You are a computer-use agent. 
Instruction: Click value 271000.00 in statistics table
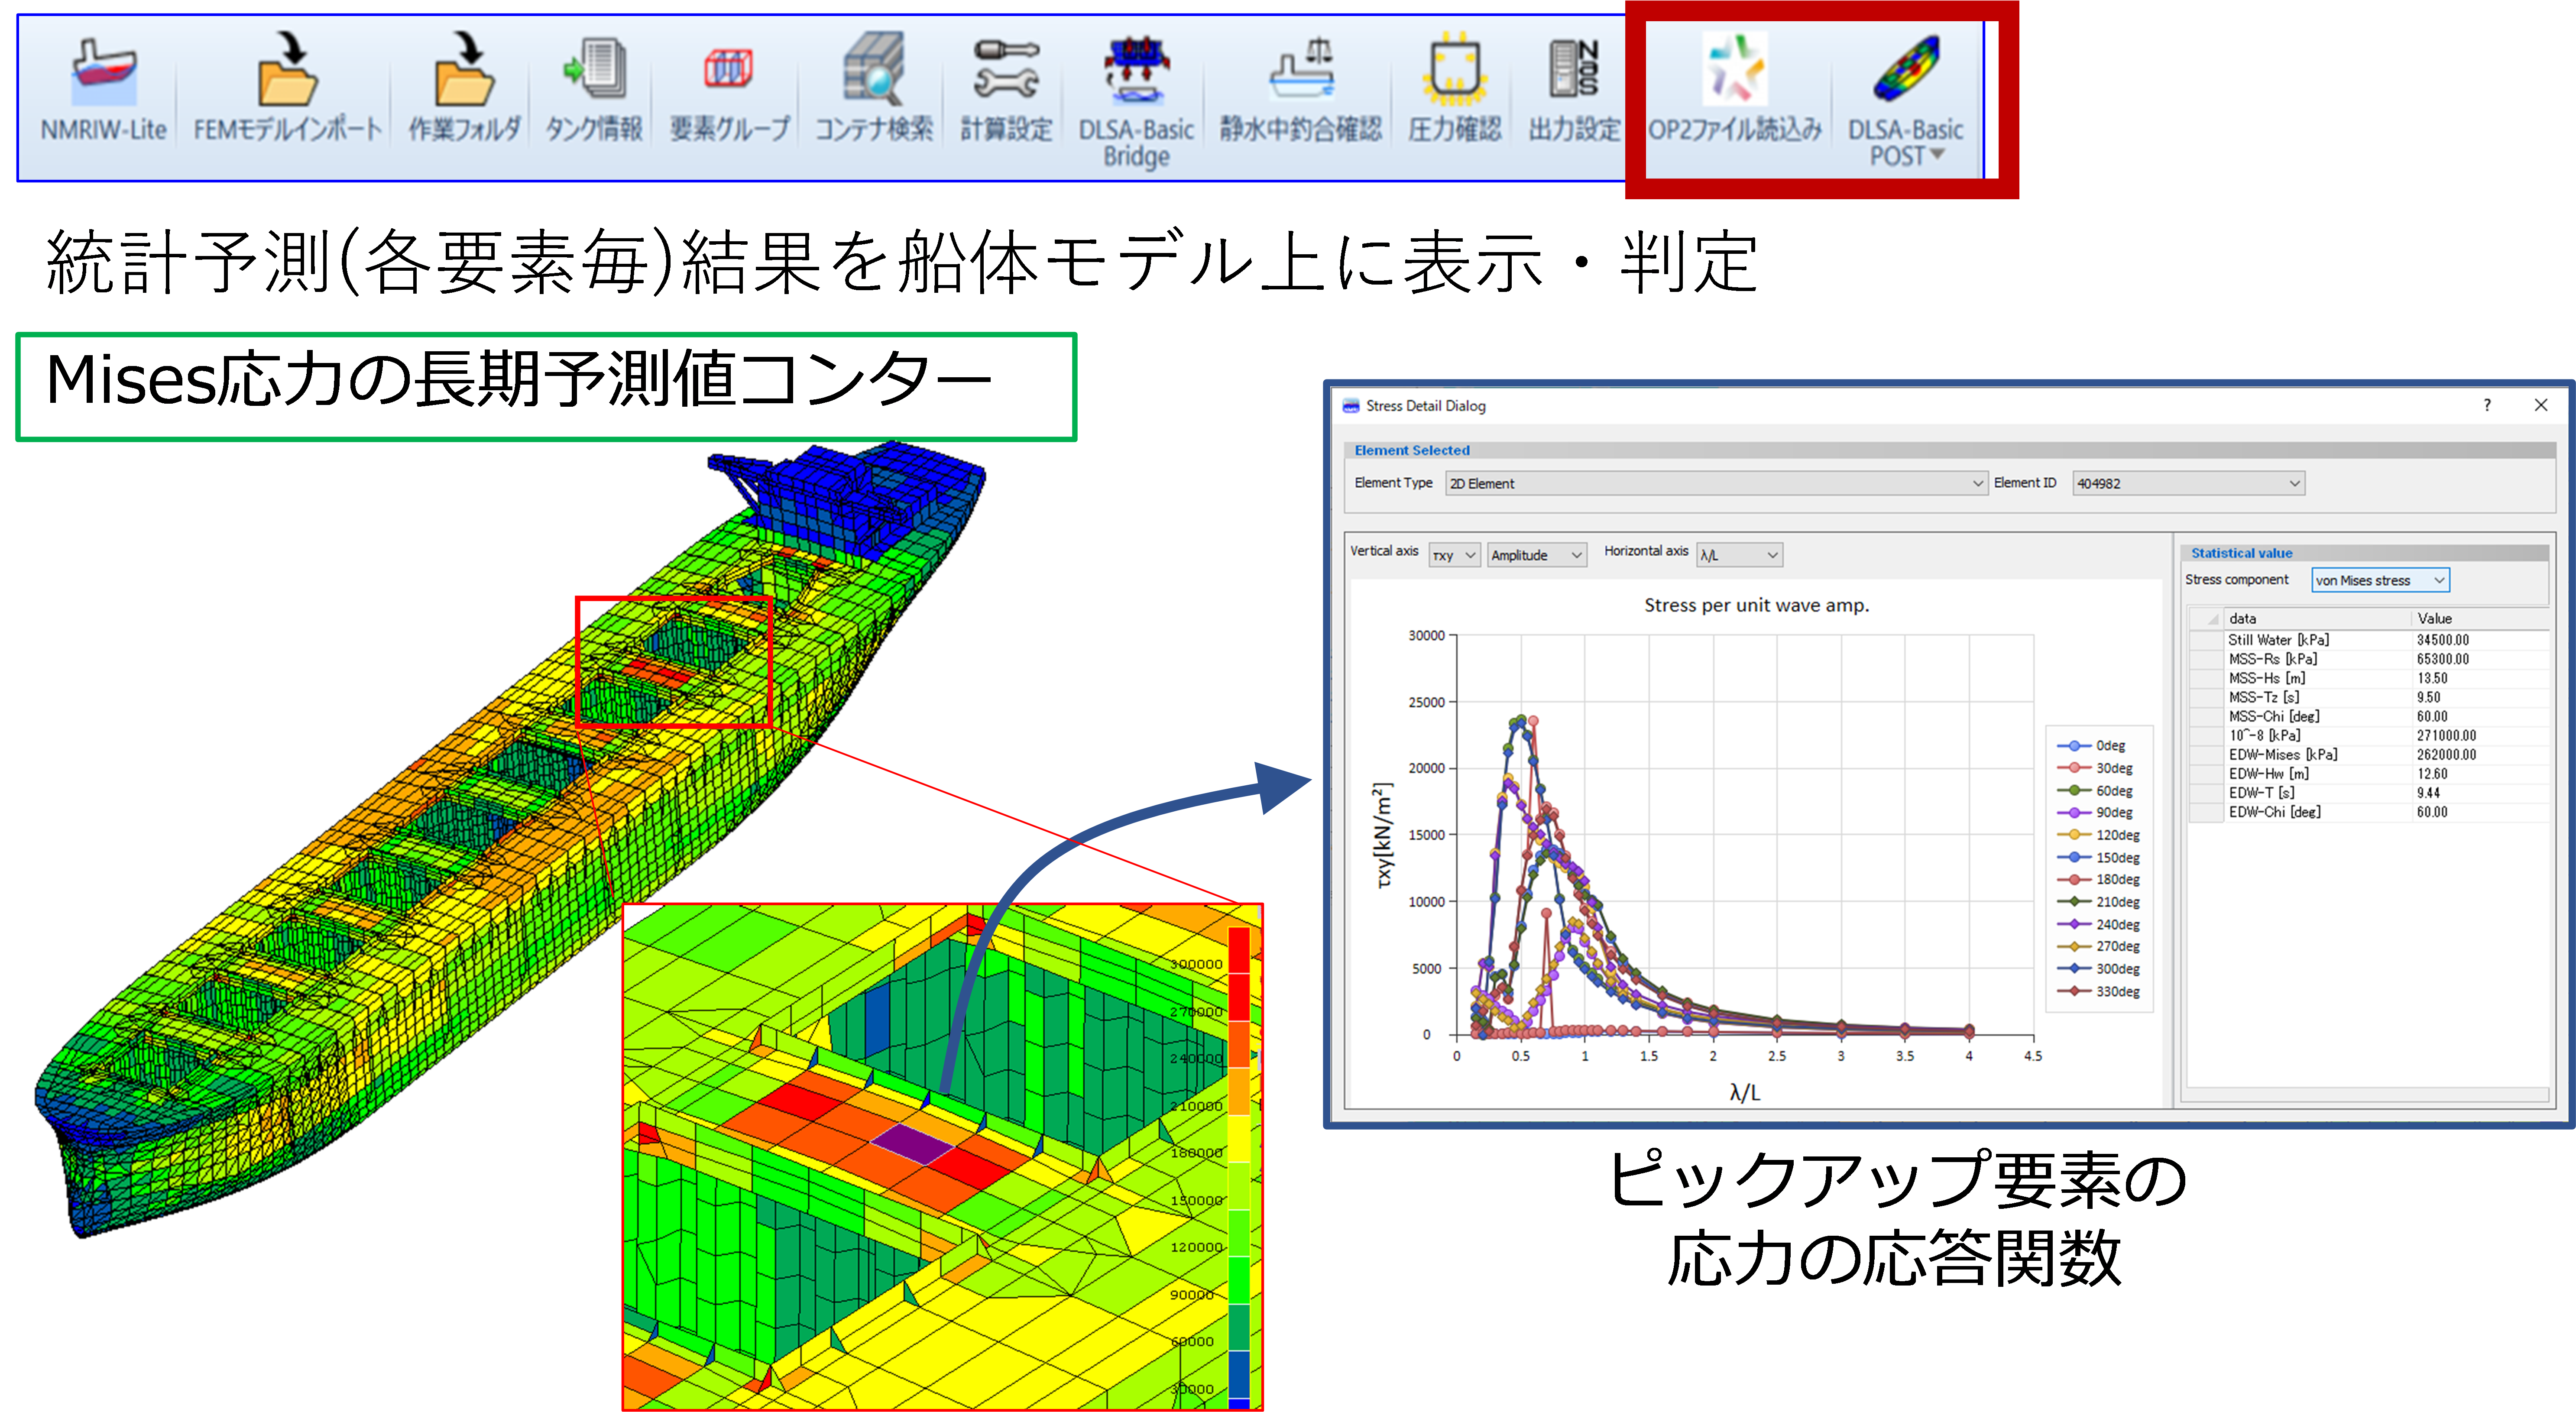pyautogui.click(x=2446, y=735)
